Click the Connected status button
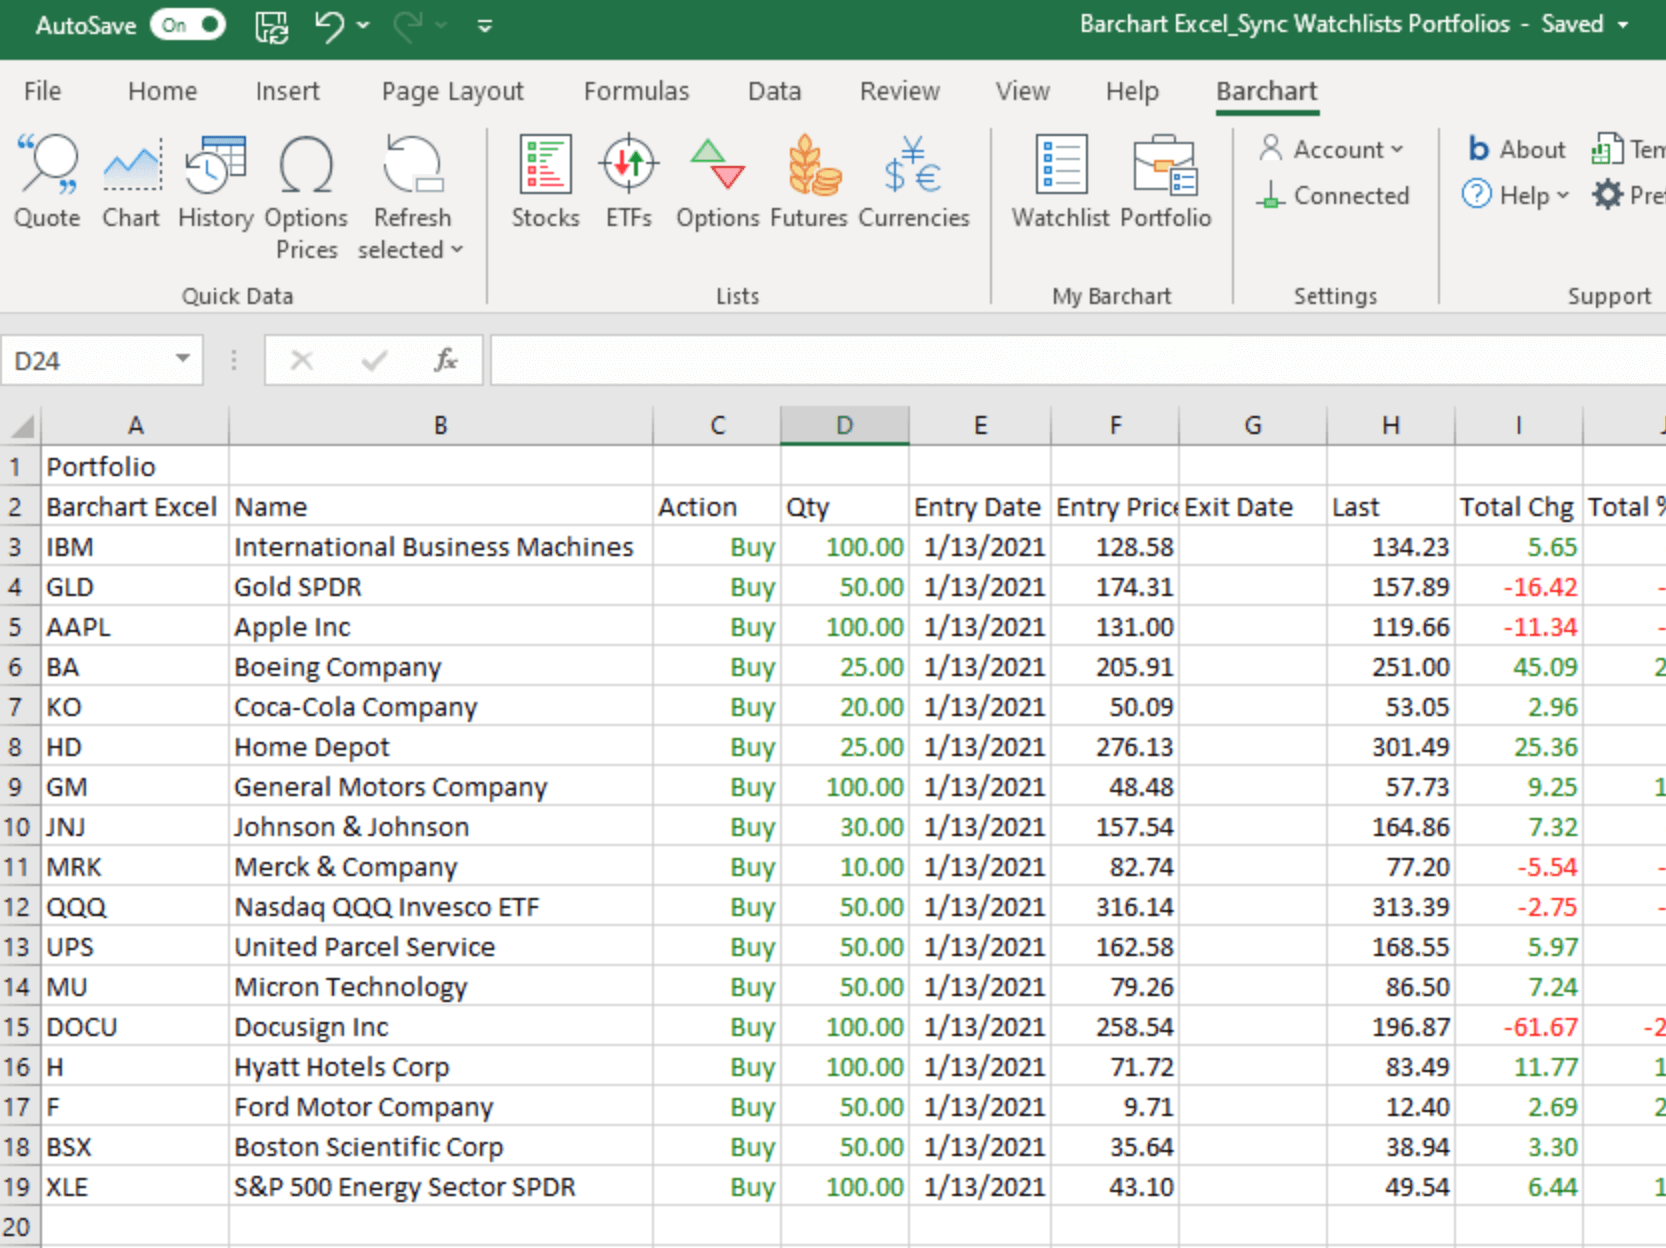The image size is (1666, 1248). [x=1334, y=195]
